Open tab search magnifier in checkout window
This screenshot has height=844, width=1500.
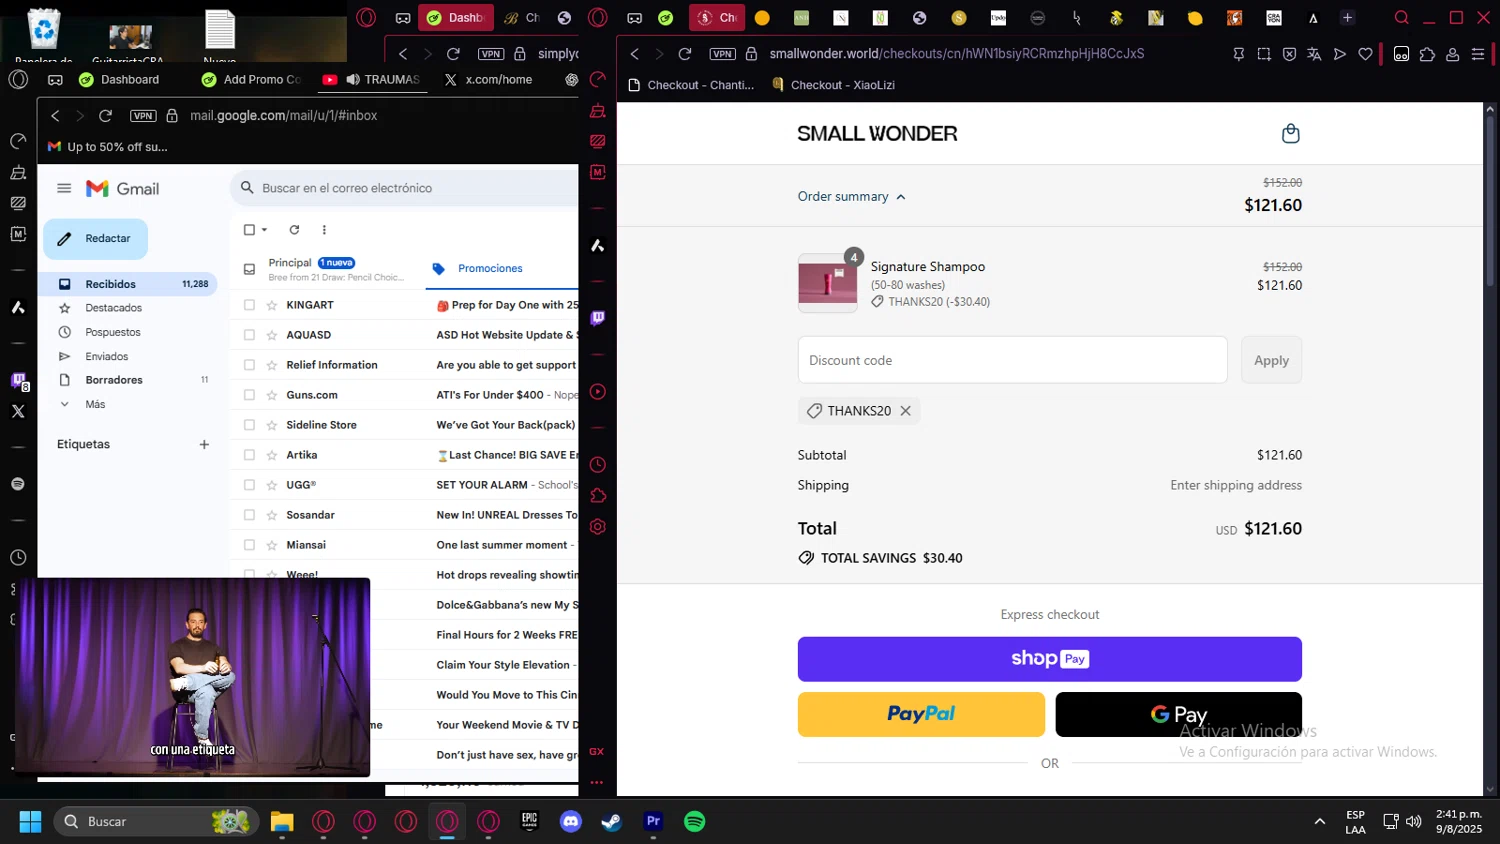pos(1401,18)
